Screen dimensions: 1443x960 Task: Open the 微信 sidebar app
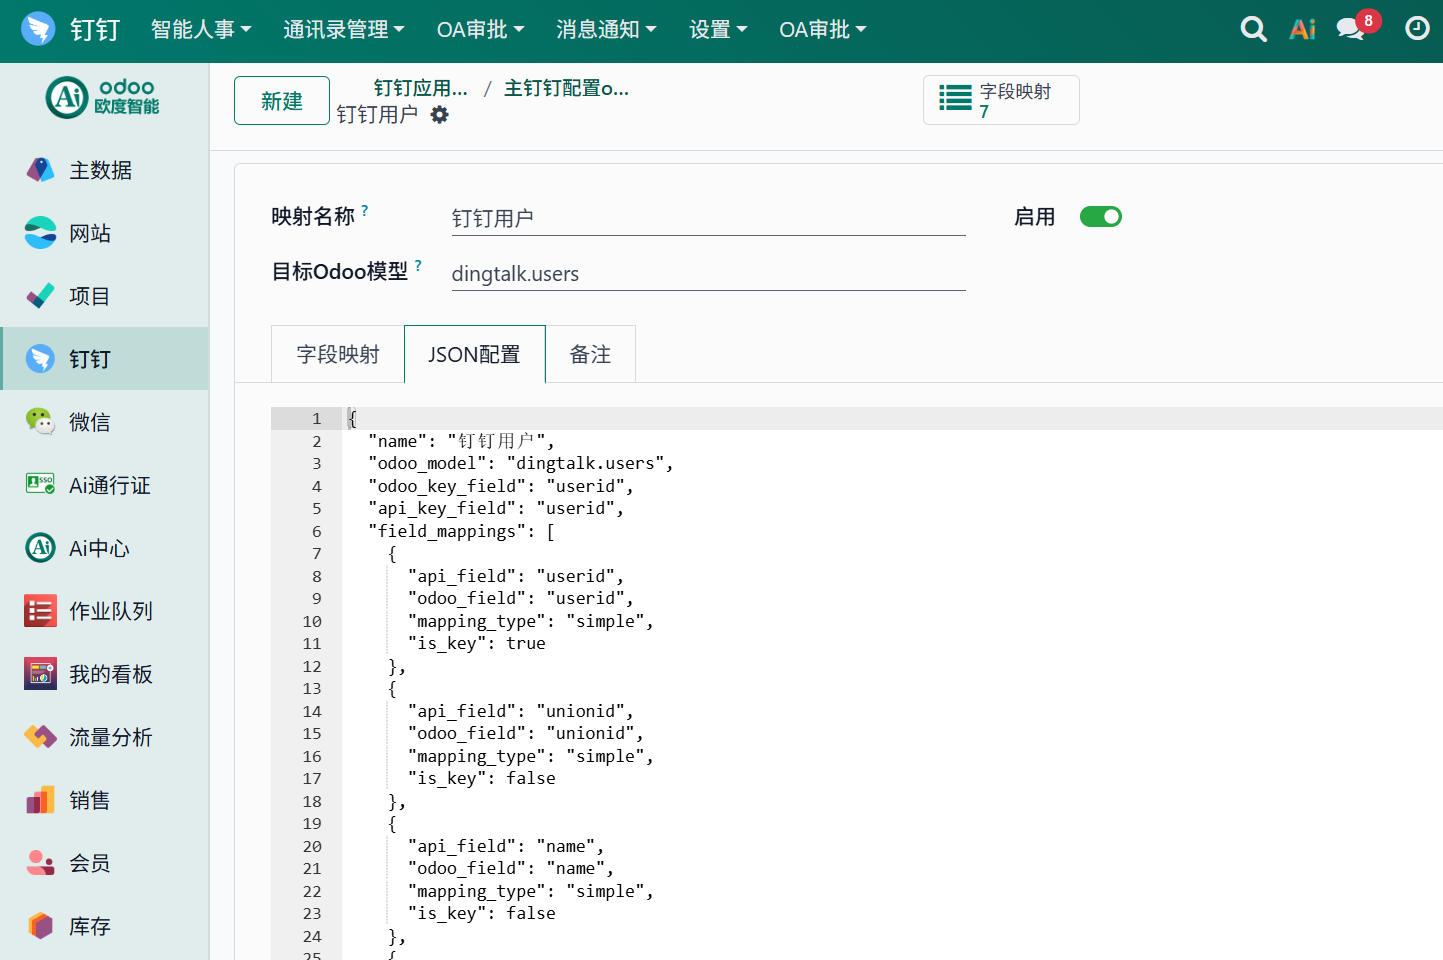pyautogui.click(x=104, y=422)
